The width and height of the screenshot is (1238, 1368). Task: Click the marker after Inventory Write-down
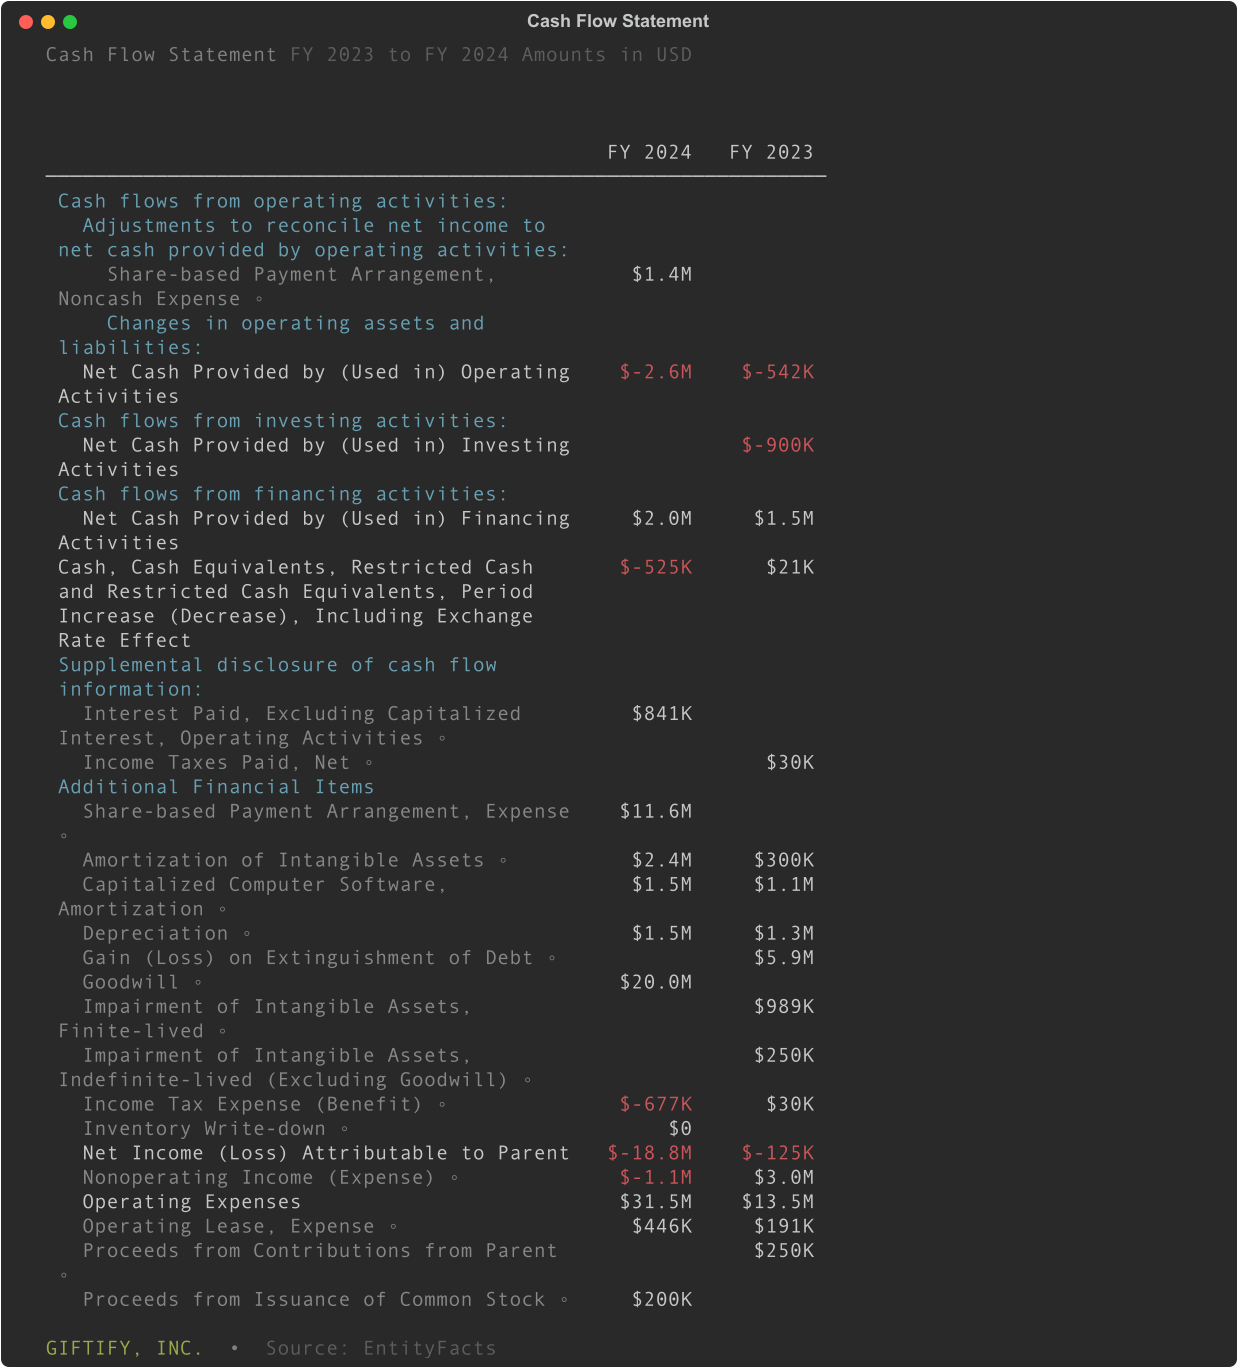345,1130
